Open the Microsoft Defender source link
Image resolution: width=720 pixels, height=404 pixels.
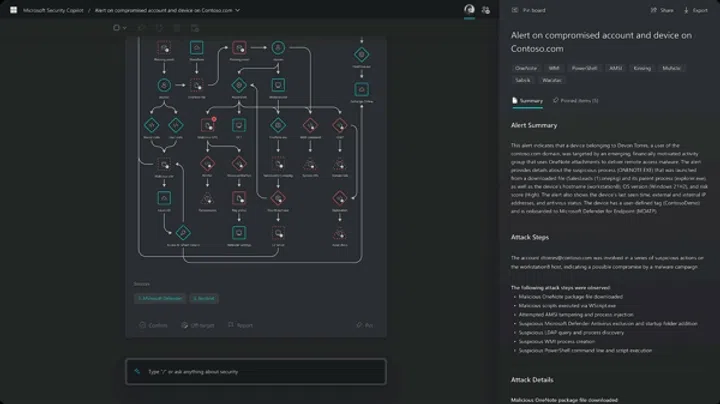159,298
